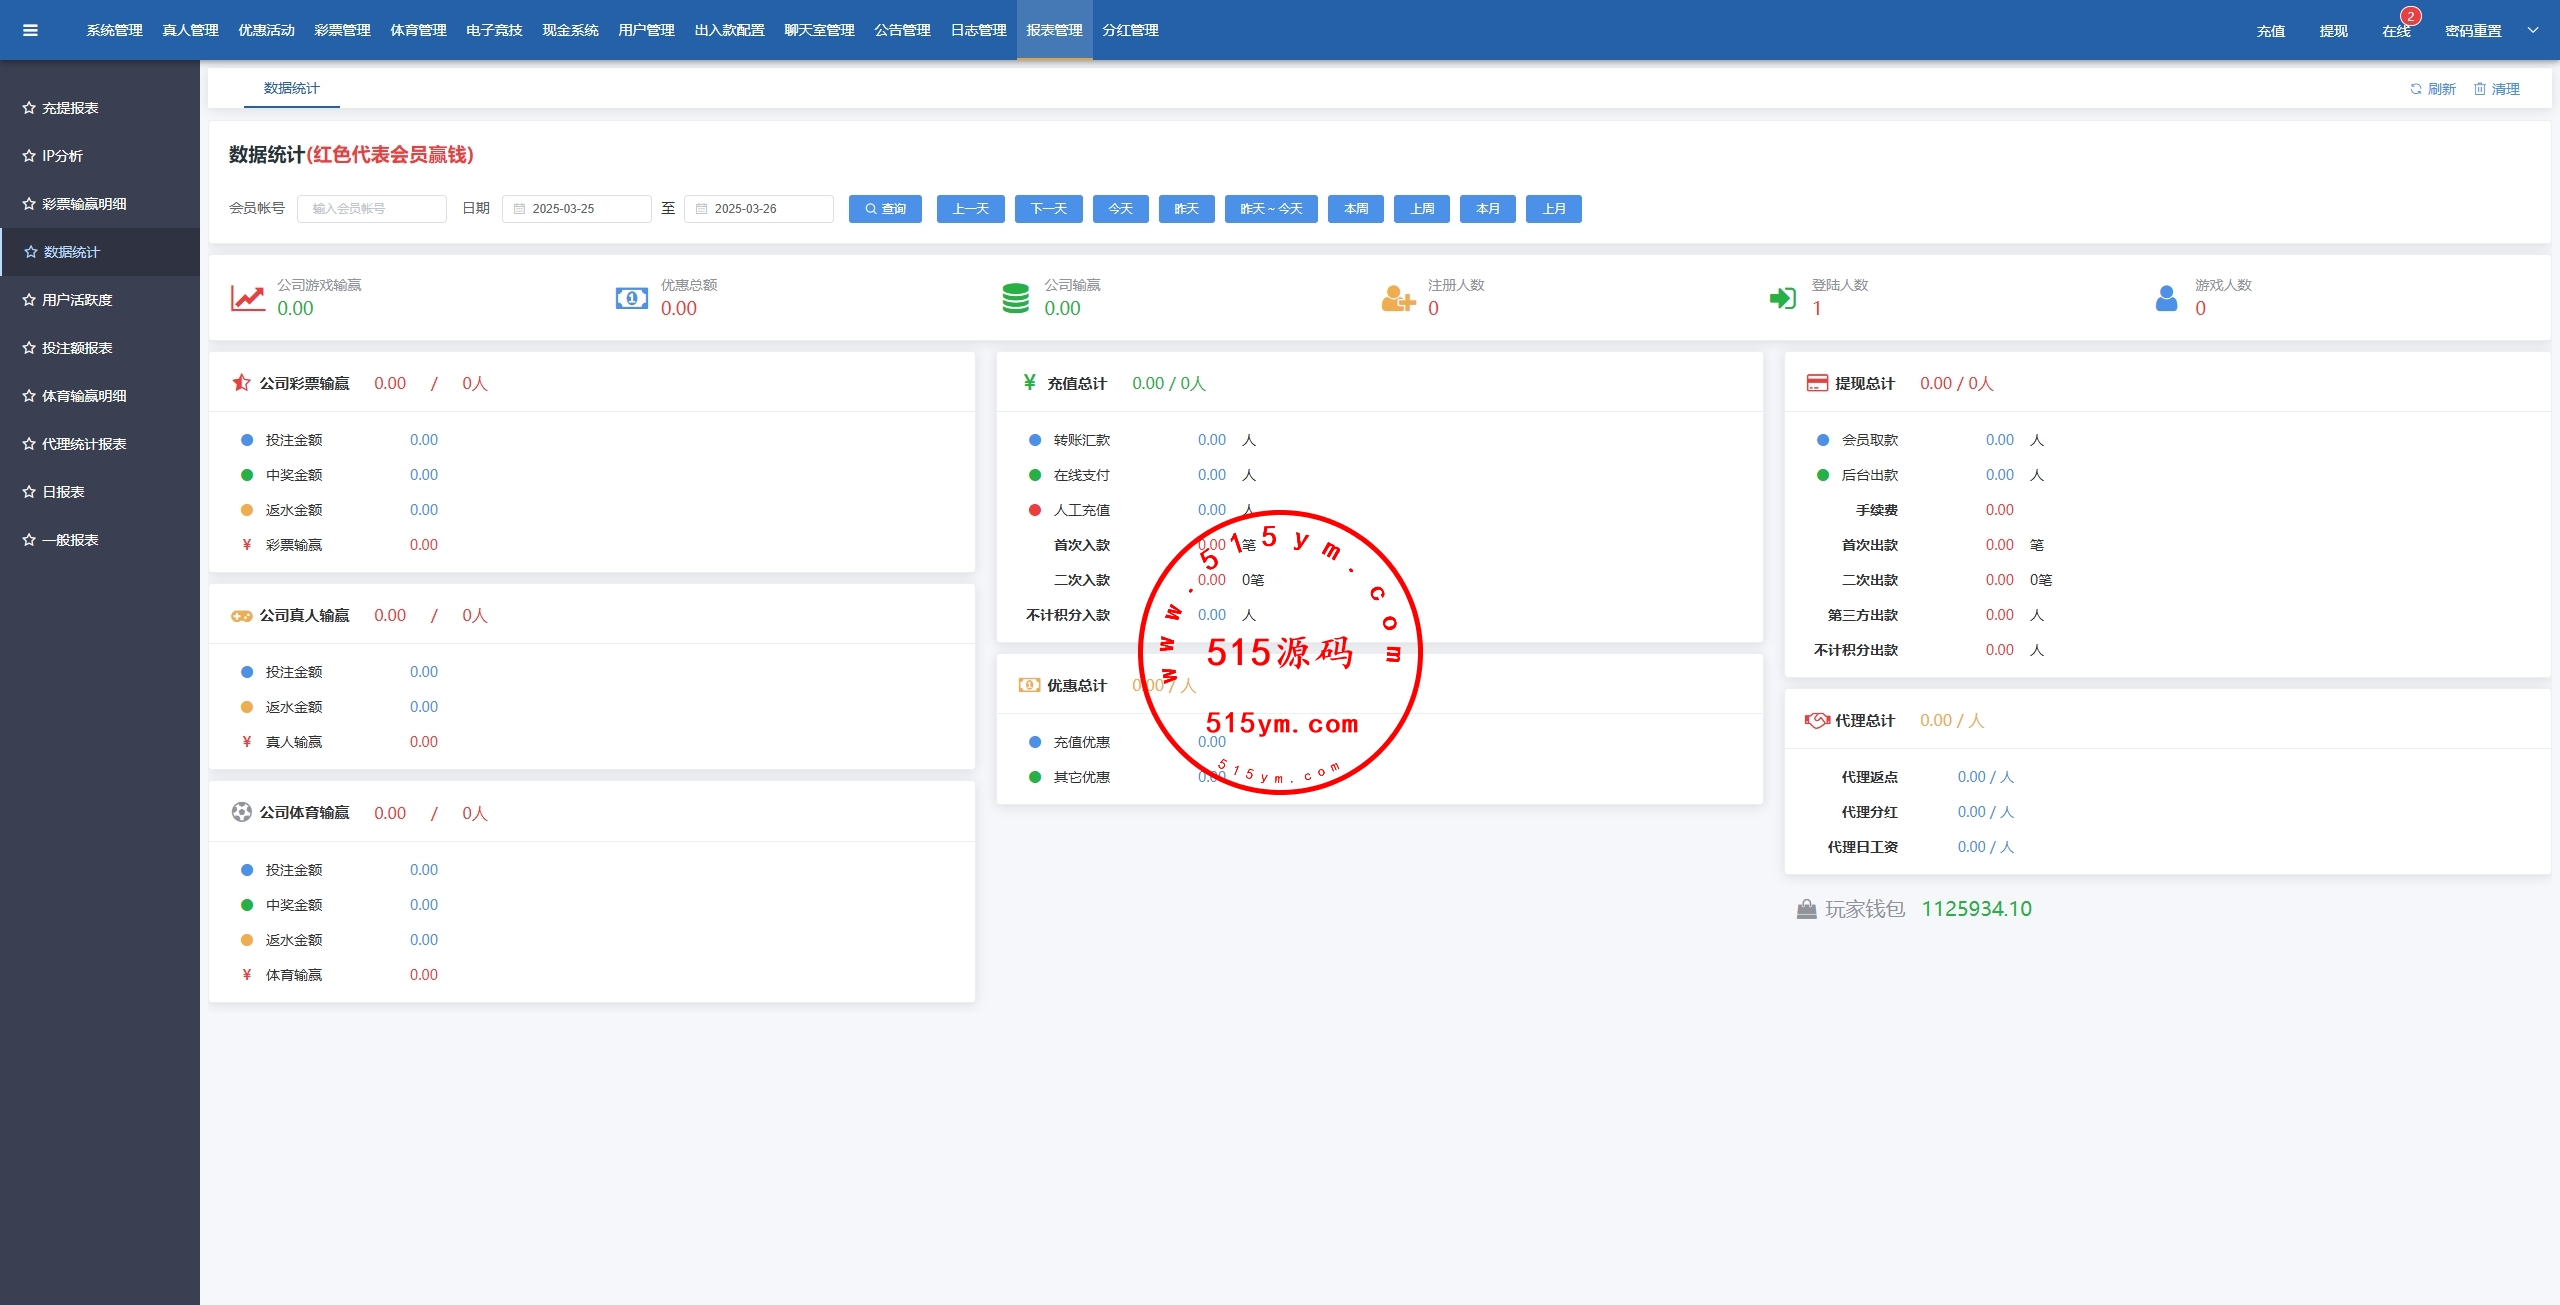Image resolution: width=2560 pixels, height=1305 pixels.
Task: Expand the top-right account dropdown chevron
Action: click(2533, 30)
